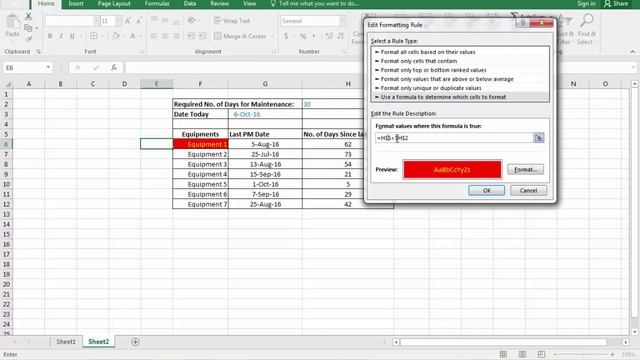This screenshot has height=360, width=640.
Task: Open the General number format dropdown
Action: pyautogui.click(x=342, y=21)
